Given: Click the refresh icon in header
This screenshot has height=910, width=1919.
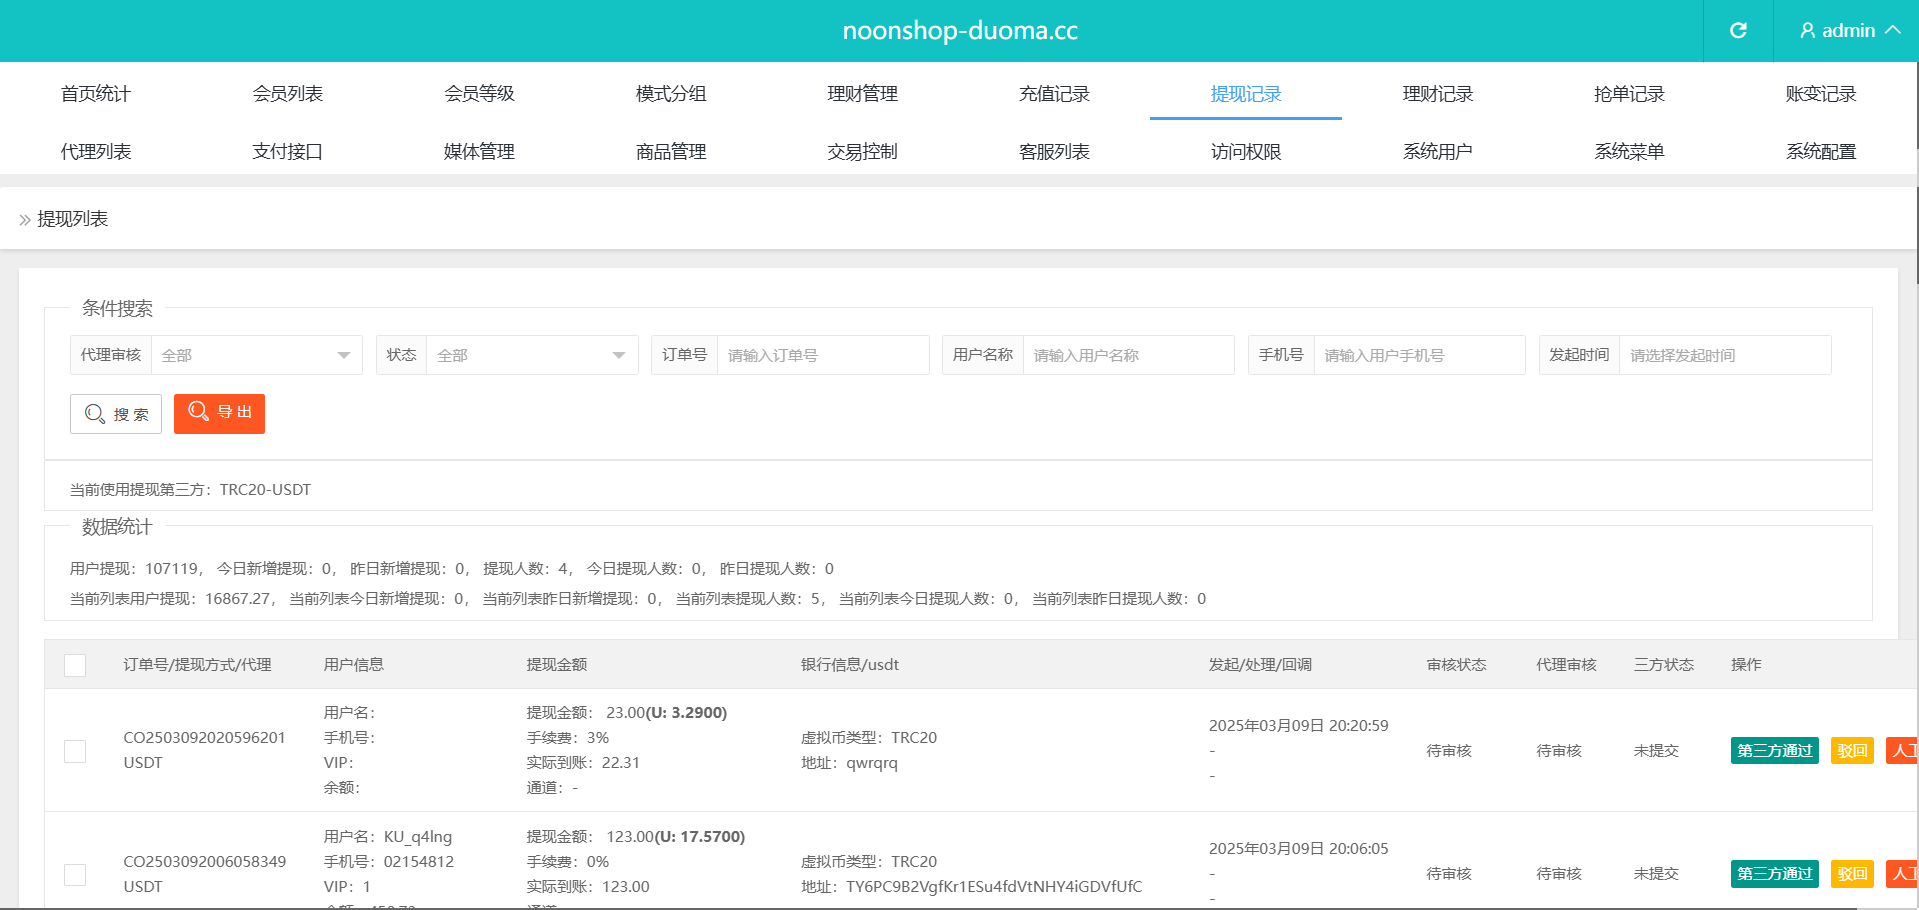Looking at the screenshot, I should [1738, 31].
